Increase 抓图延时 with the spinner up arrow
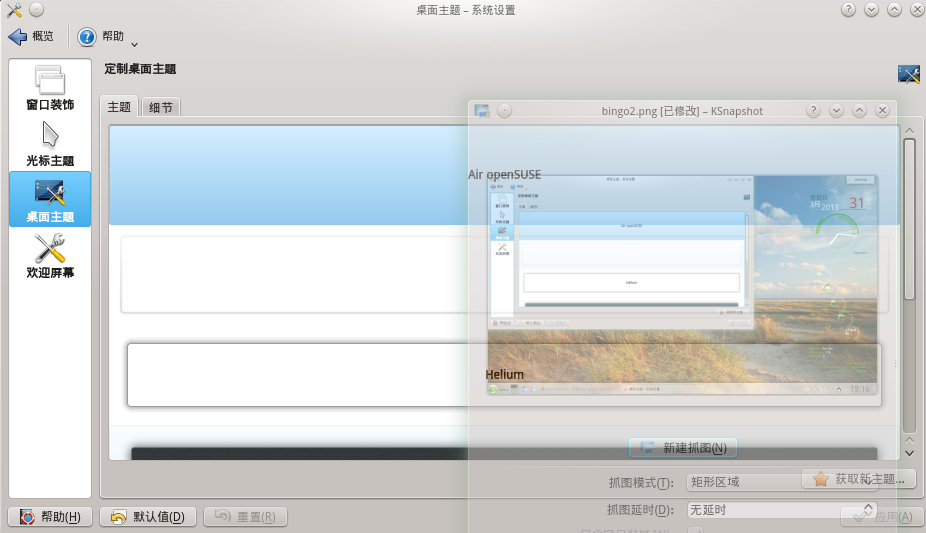This screenshot has height=533, width=926. pyautogui.click(x=869, y=506)
